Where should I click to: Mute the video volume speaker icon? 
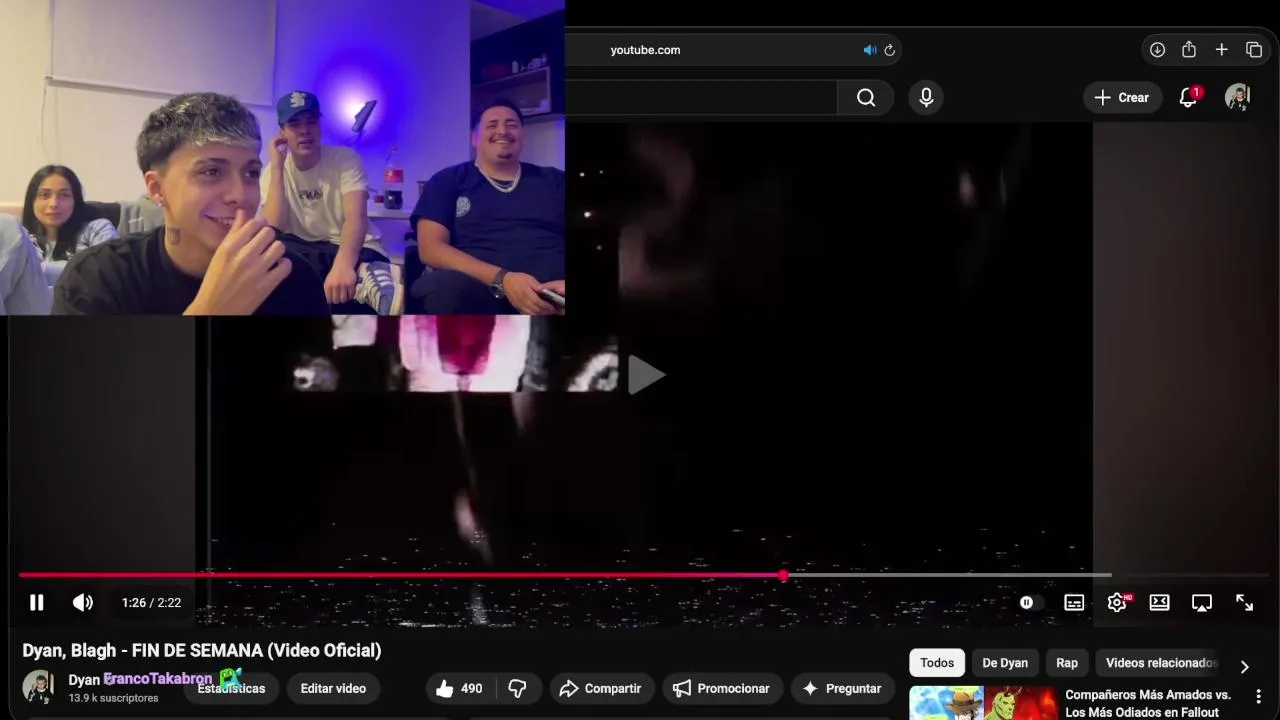[x=83, y=602]
